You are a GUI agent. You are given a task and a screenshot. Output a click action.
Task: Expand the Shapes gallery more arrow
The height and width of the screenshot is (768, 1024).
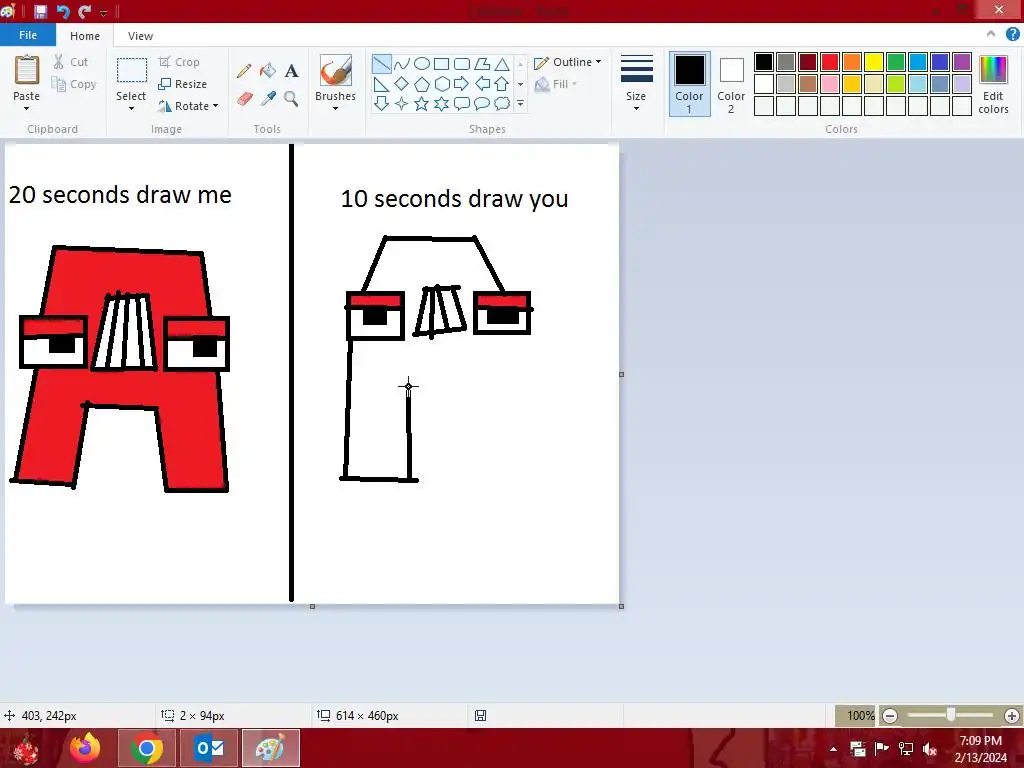click(520, 103)
